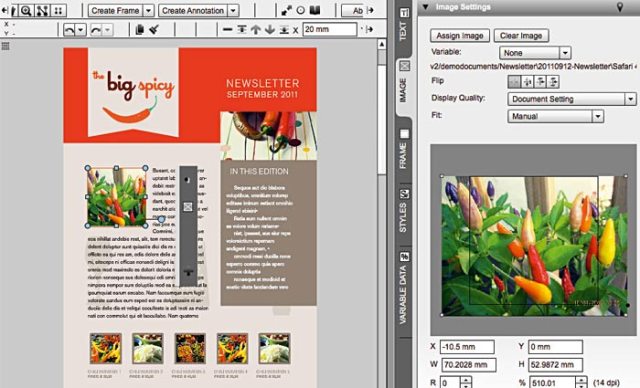Click the Clear Image button

pos(521,35)
